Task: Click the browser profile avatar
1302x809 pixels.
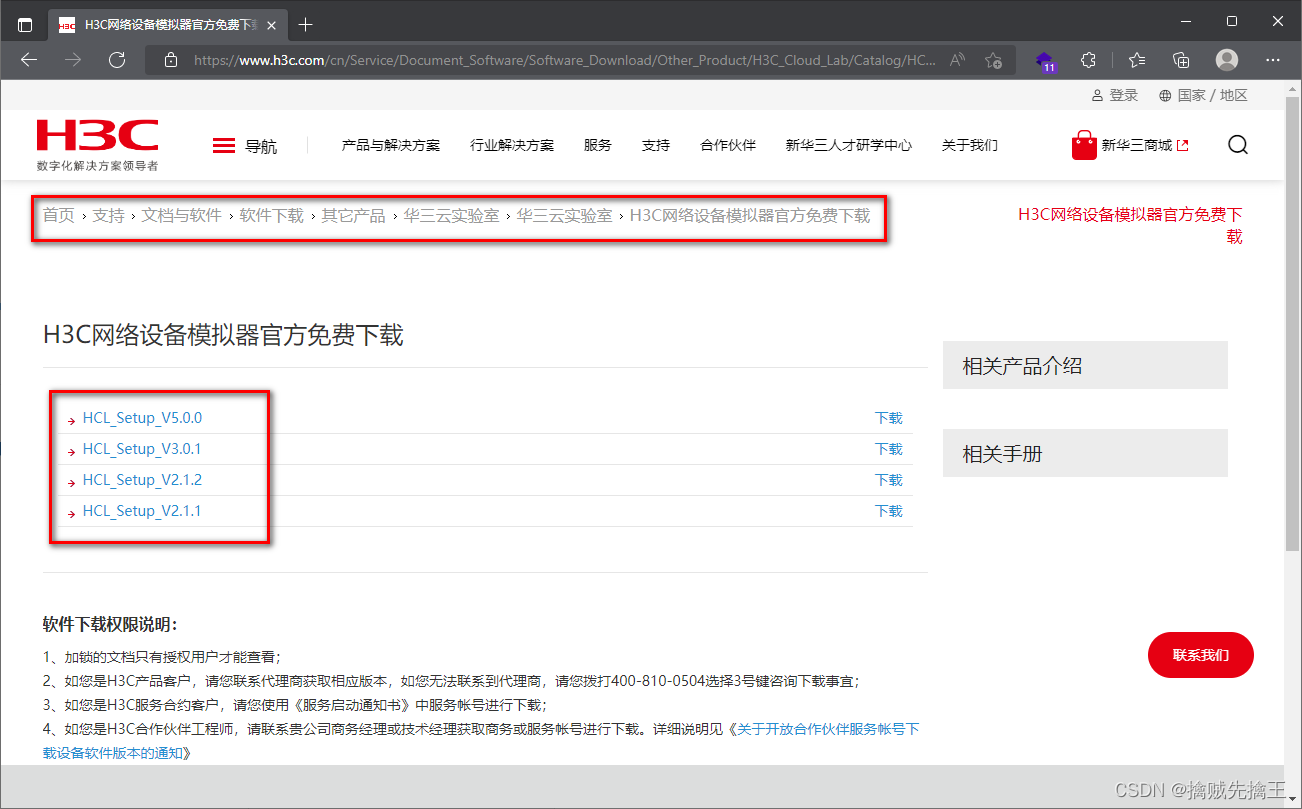Action: pos(1226,60)
